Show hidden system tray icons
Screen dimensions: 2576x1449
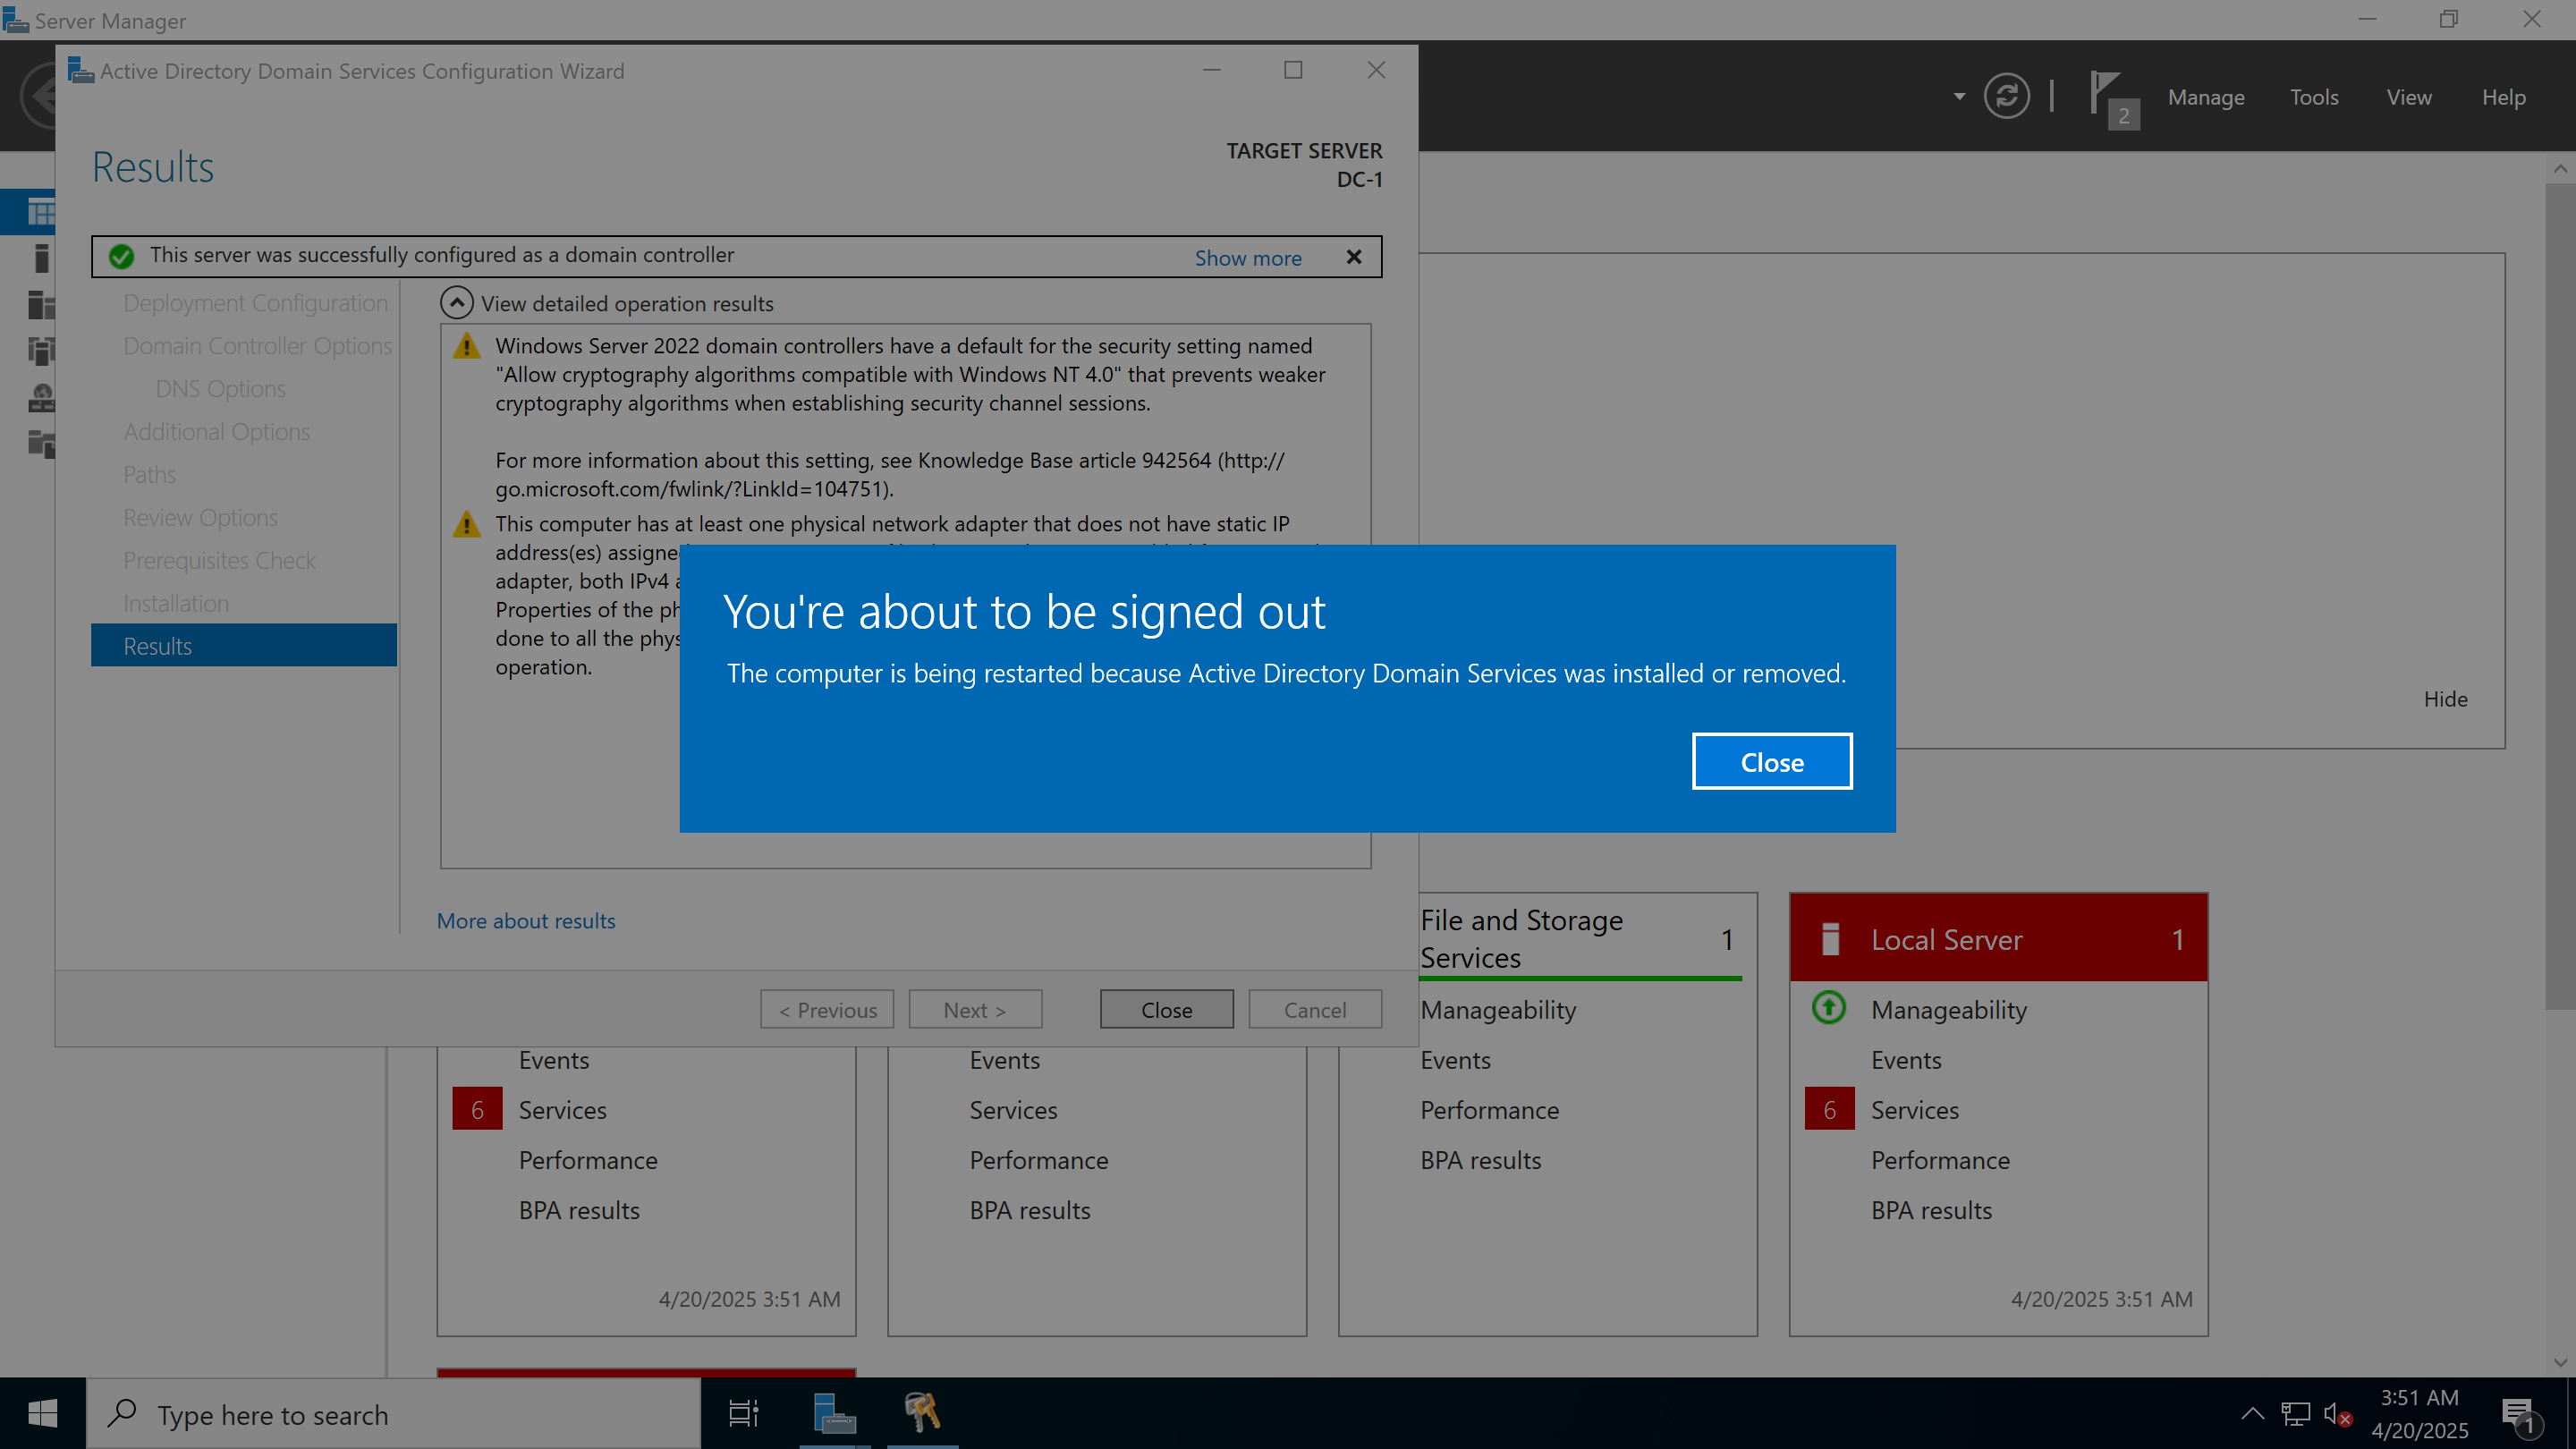2252,1413
